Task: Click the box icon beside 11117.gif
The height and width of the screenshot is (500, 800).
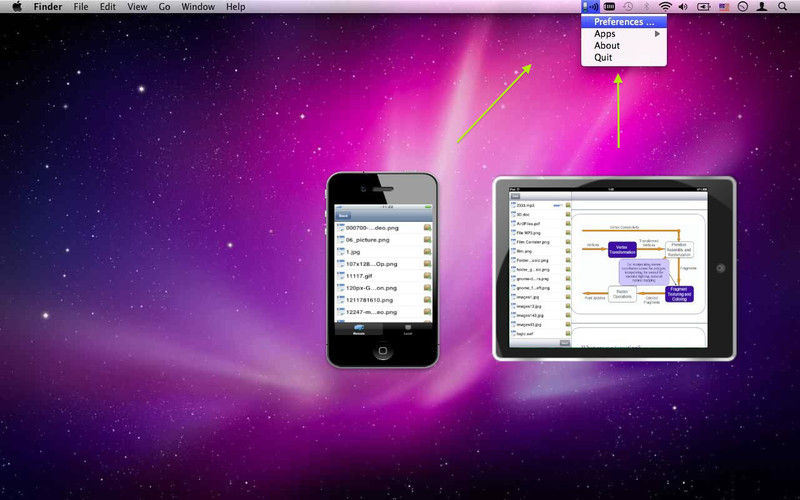Action: (x=427, y=276)
